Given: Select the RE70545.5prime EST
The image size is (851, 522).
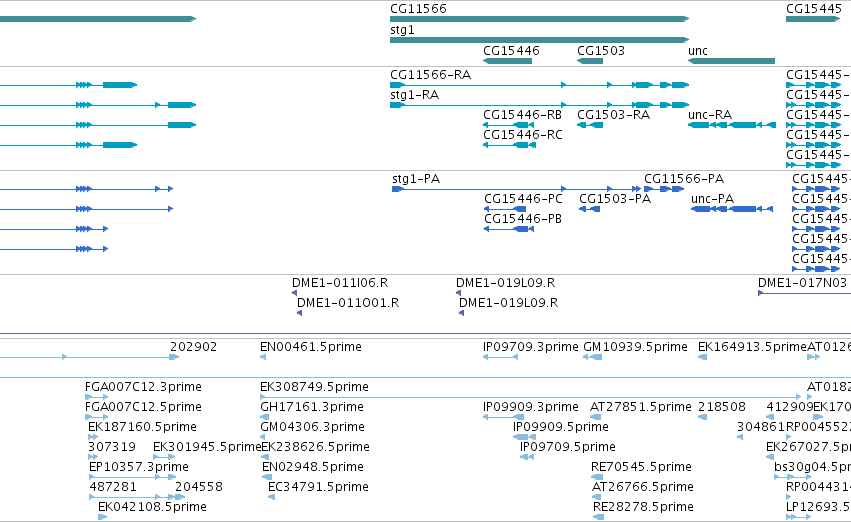Looking at the screenshot, I should pyautogui.click(x=597, y=478).
